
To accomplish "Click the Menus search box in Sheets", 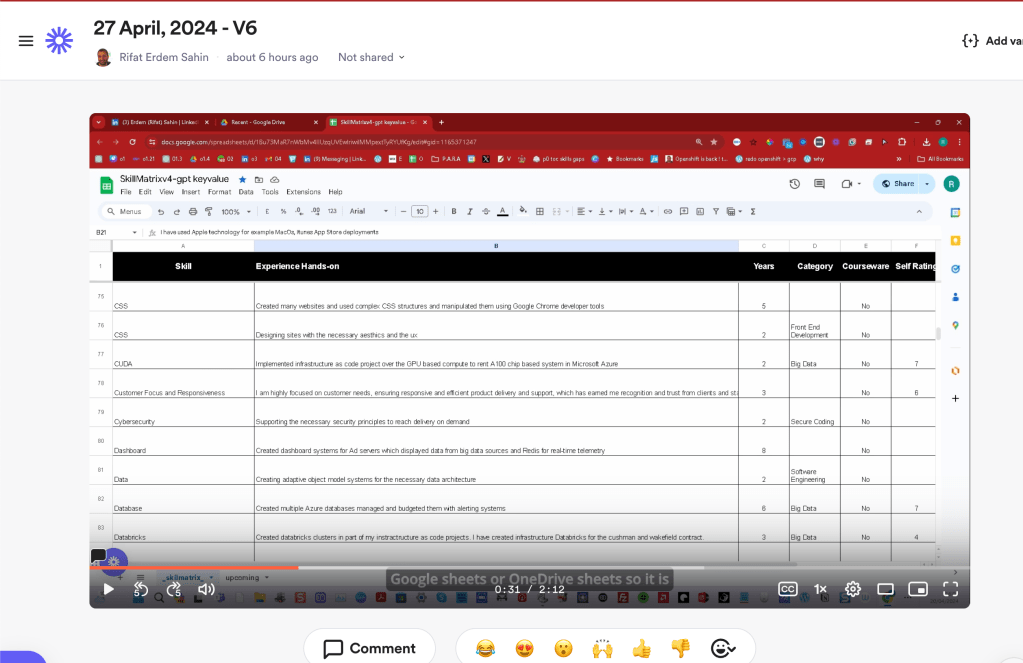I will coord(125,211).
